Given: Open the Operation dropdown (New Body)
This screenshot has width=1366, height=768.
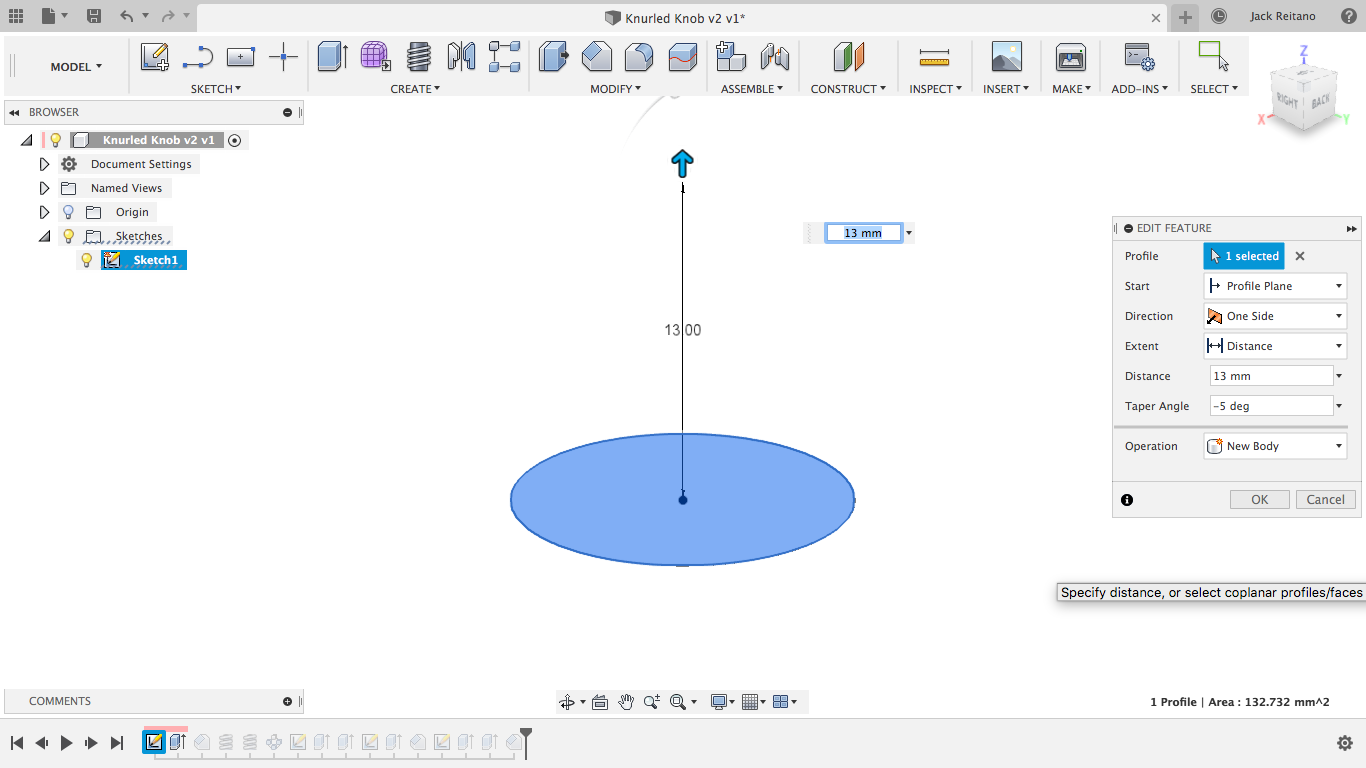Looking at the screenshot, I should point(1275,446).
